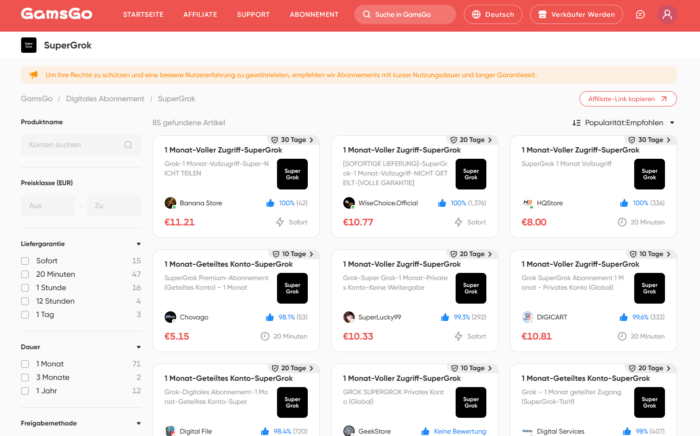The image size is (700, 436).
Task: Expand 10 Tage guarantee on Chovago card
Action: pos(293,254)
